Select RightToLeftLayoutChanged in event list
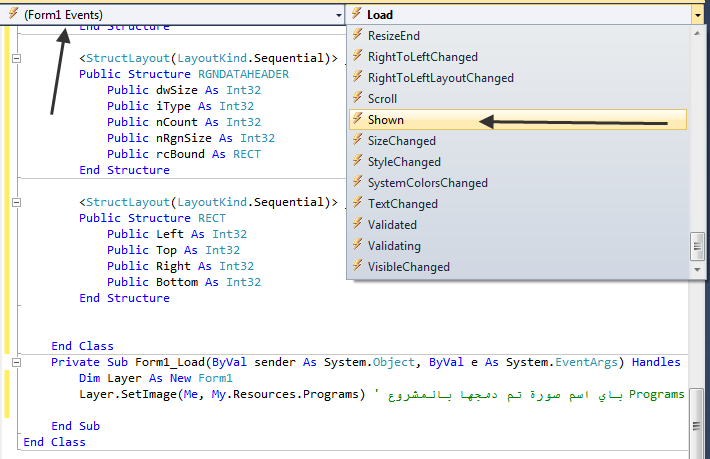Screen dimensions: 710x459 pos(441,78)
